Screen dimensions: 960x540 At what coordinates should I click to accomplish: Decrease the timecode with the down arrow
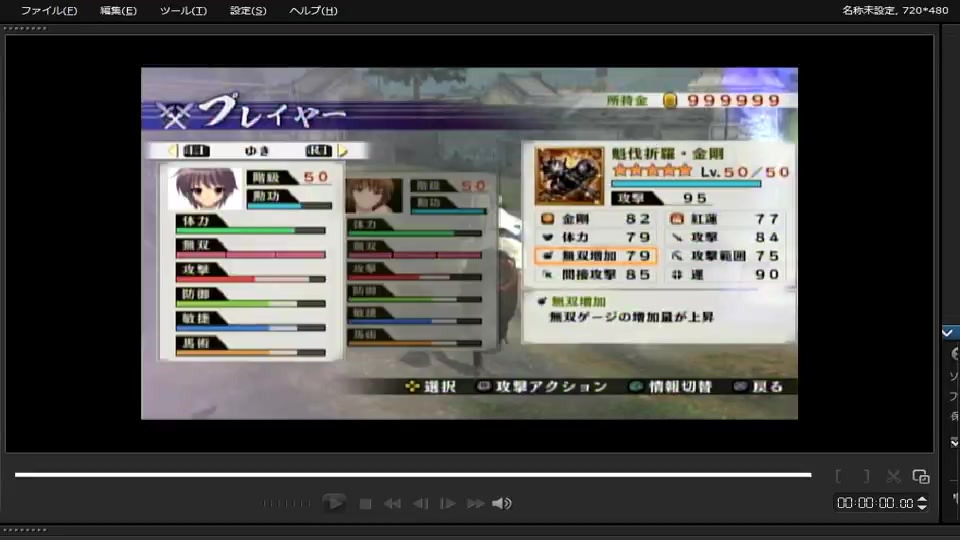tap(922, 508)
